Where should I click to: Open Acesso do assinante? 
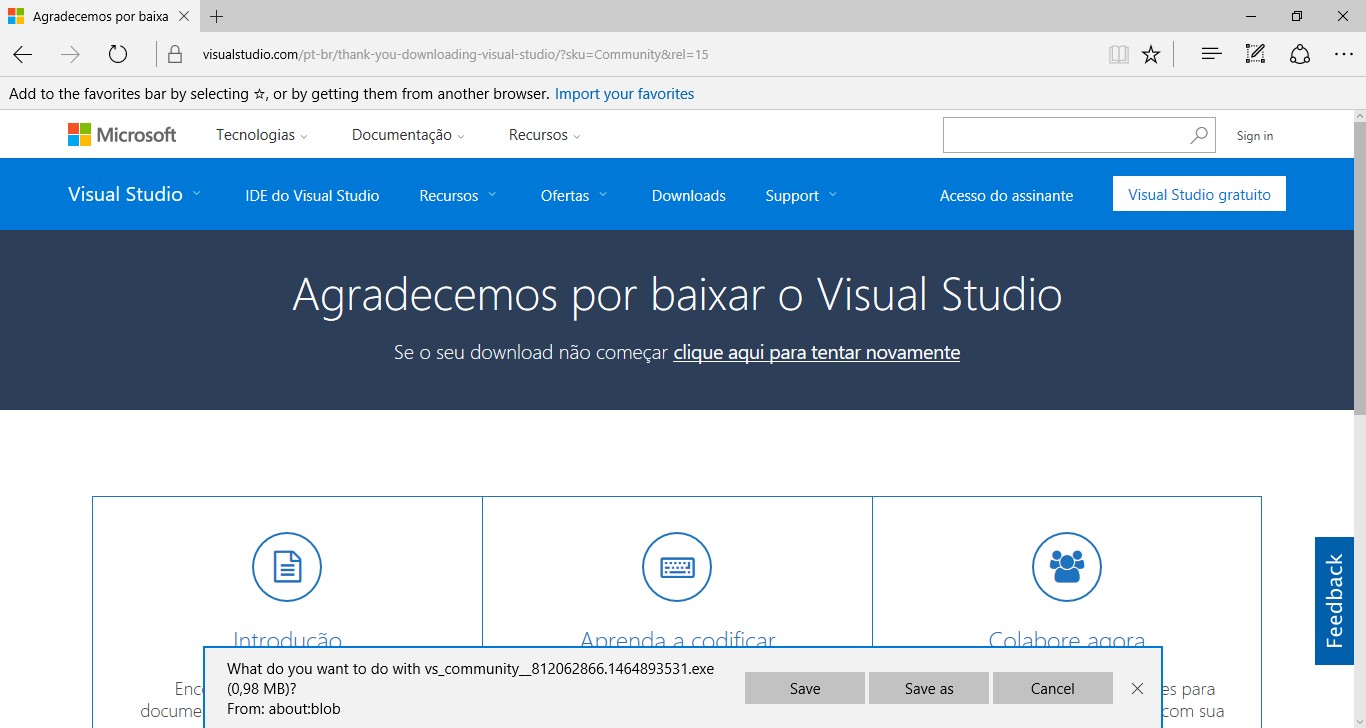(1006, 196)
